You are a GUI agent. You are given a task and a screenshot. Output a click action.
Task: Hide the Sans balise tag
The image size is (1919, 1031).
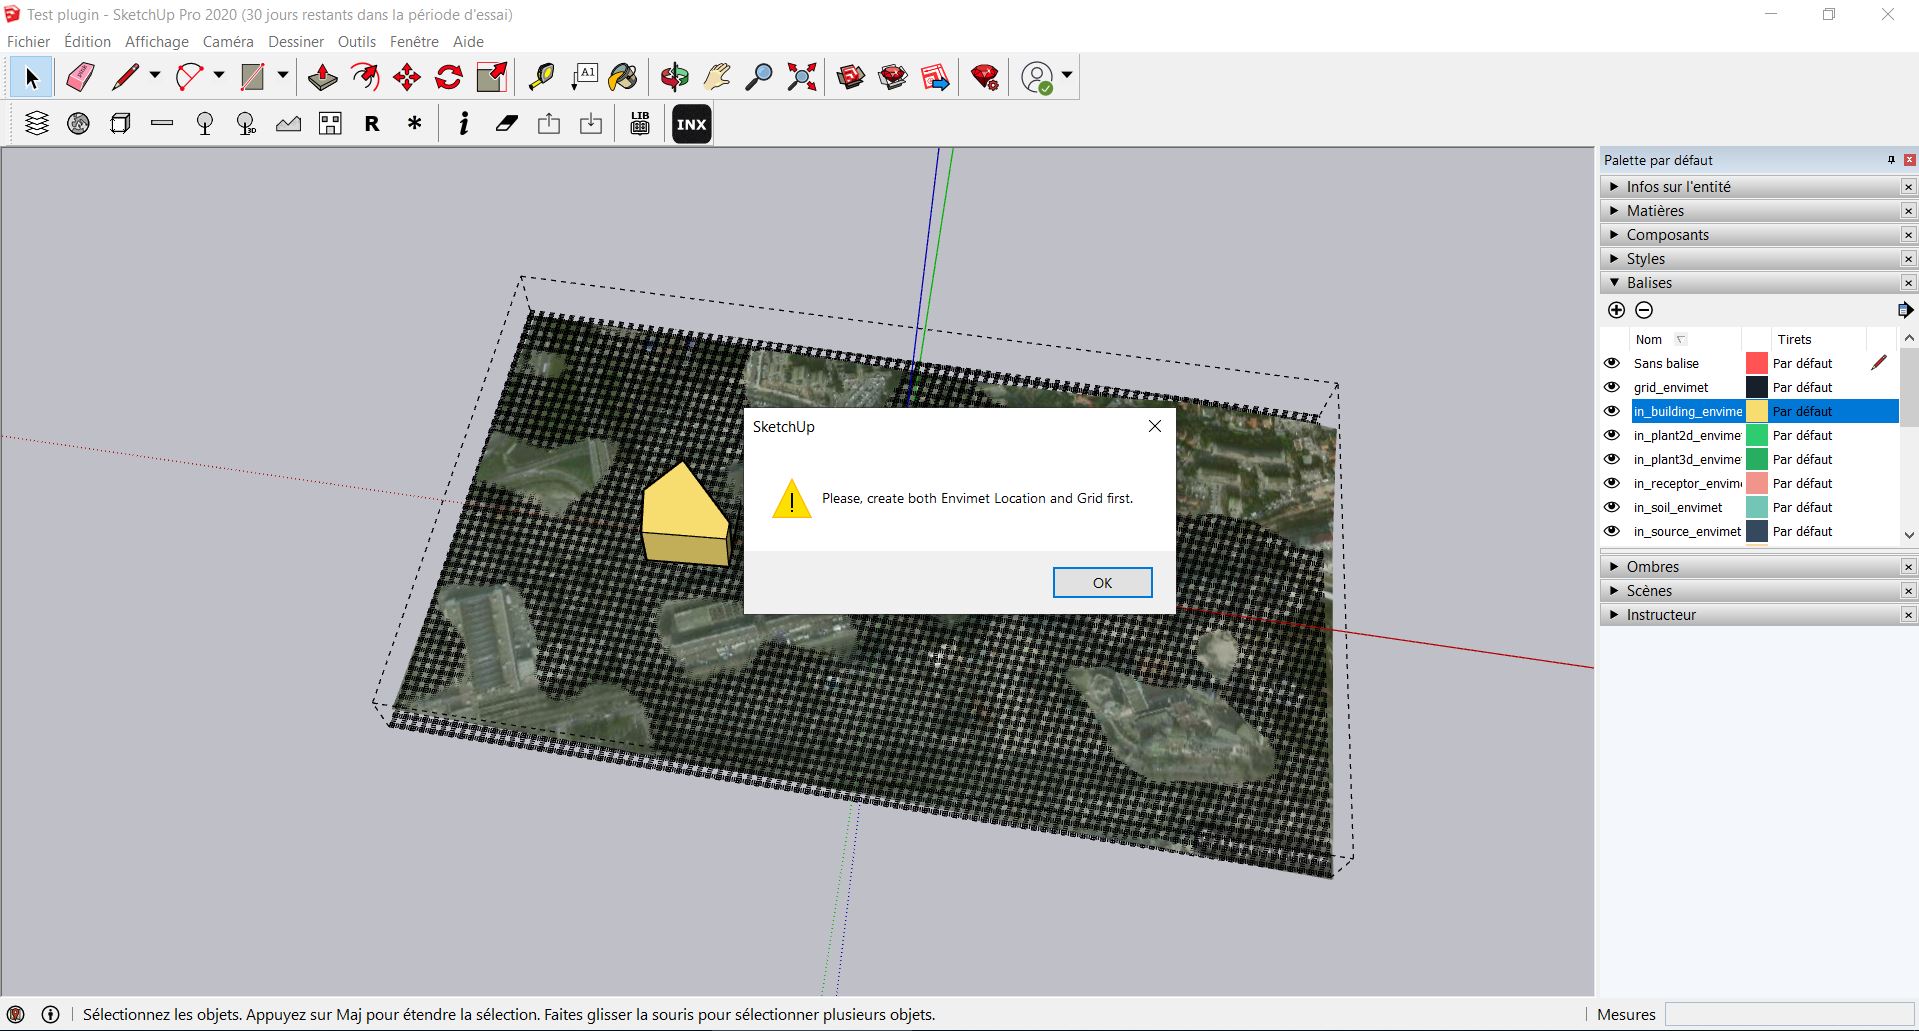click(x=1612, y=363)
